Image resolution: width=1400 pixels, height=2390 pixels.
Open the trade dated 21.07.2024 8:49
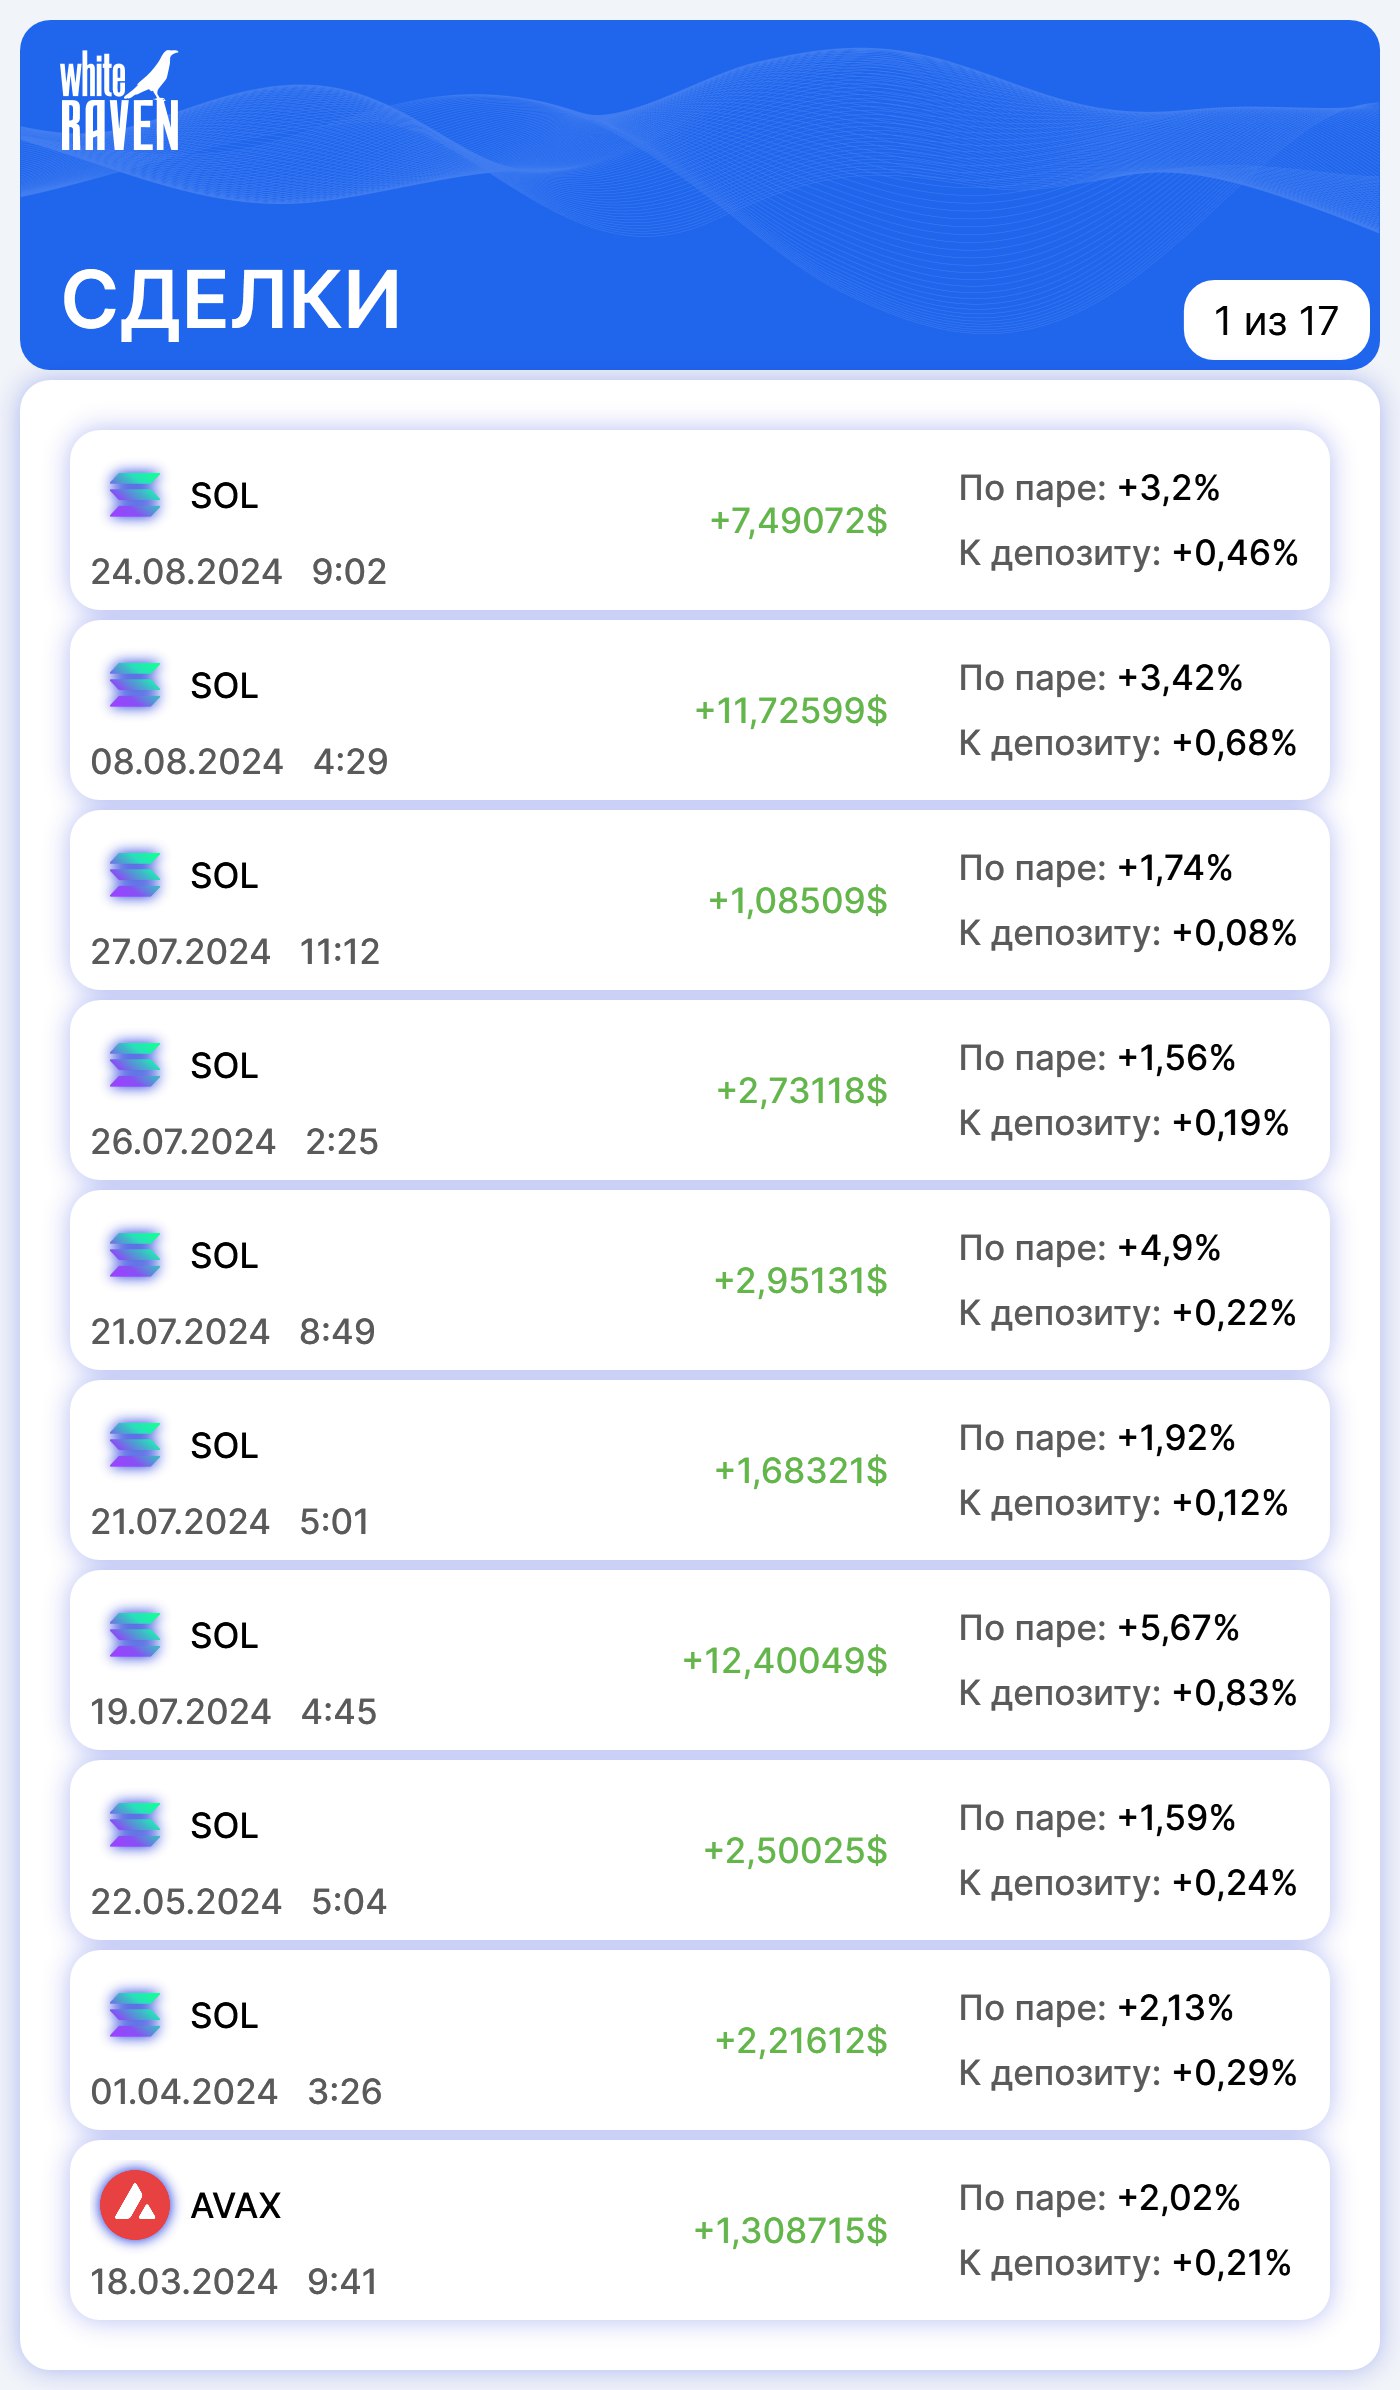(x=700, y=1280)
